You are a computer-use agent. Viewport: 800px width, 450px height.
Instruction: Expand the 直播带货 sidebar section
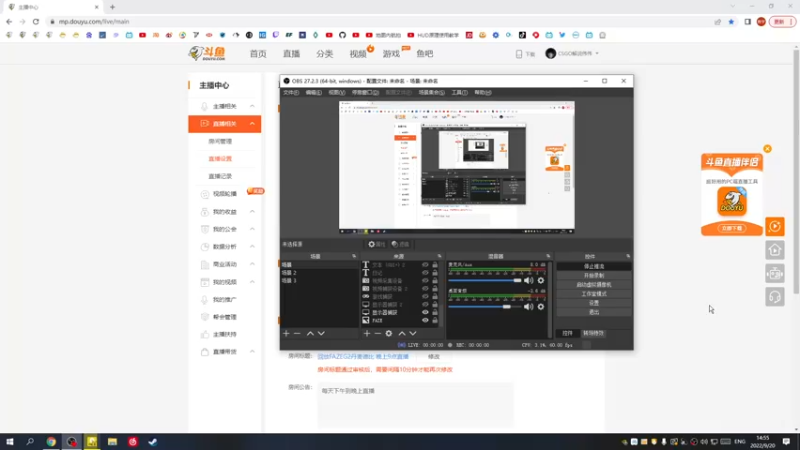252,352
